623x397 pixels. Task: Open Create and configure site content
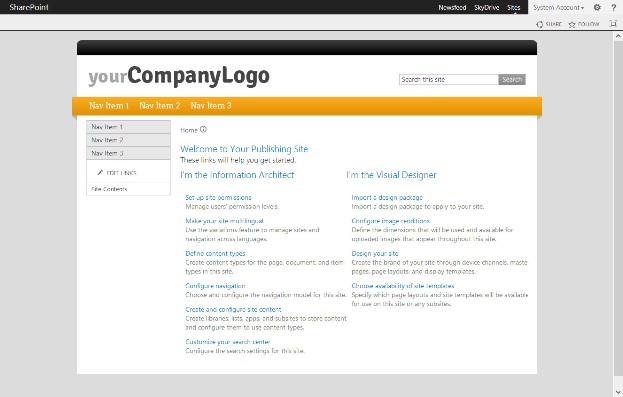pyautogui.click(x=233, y=309)
